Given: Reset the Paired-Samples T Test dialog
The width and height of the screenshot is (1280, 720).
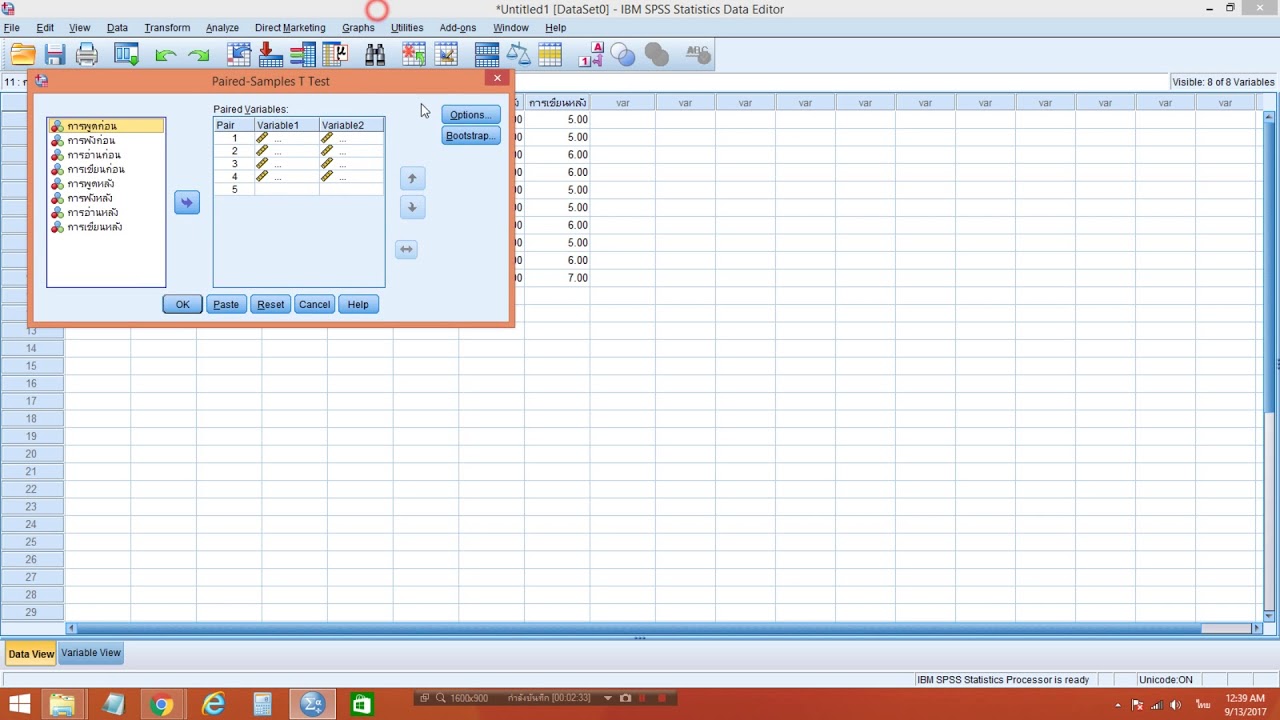Looking at the screenshot, I should click(x=270, y=304).
